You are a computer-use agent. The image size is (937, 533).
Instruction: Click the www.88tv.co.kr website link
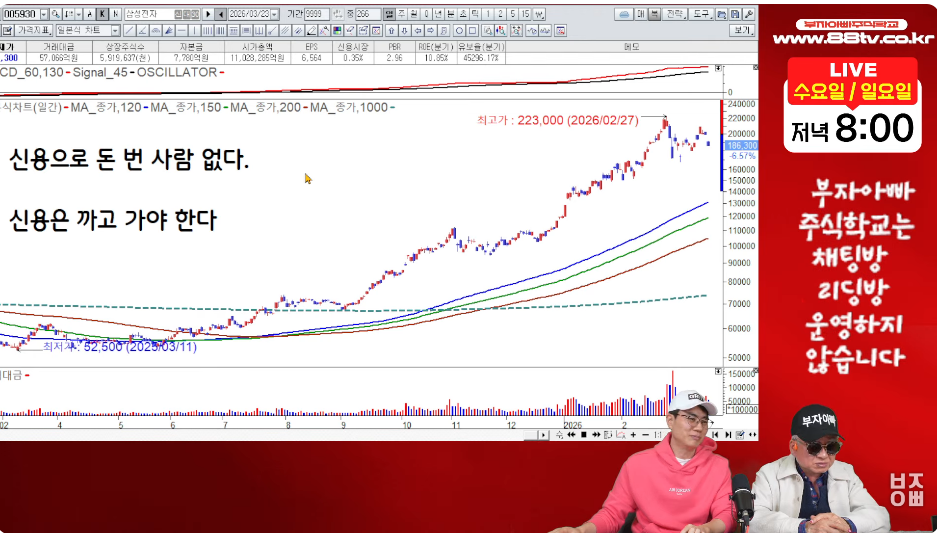click(x=853, y=39)
